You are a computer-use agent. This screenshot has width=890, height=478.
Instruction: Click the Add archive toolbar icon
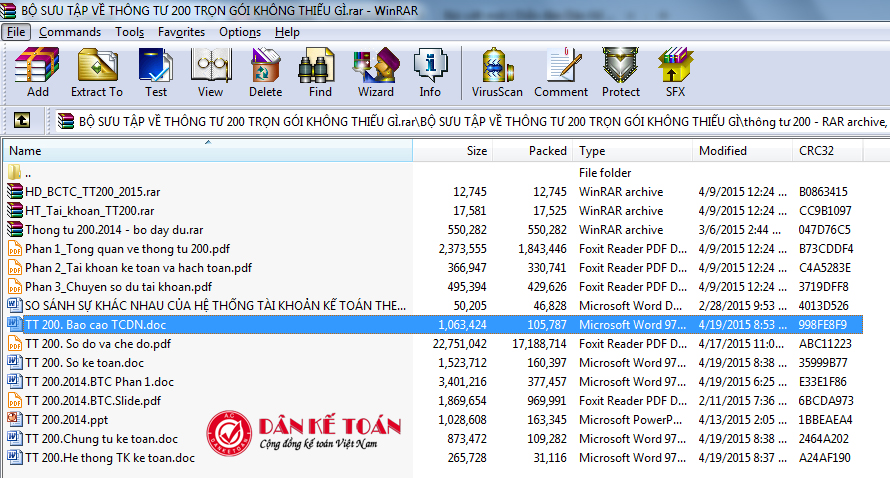coord(38,73)
